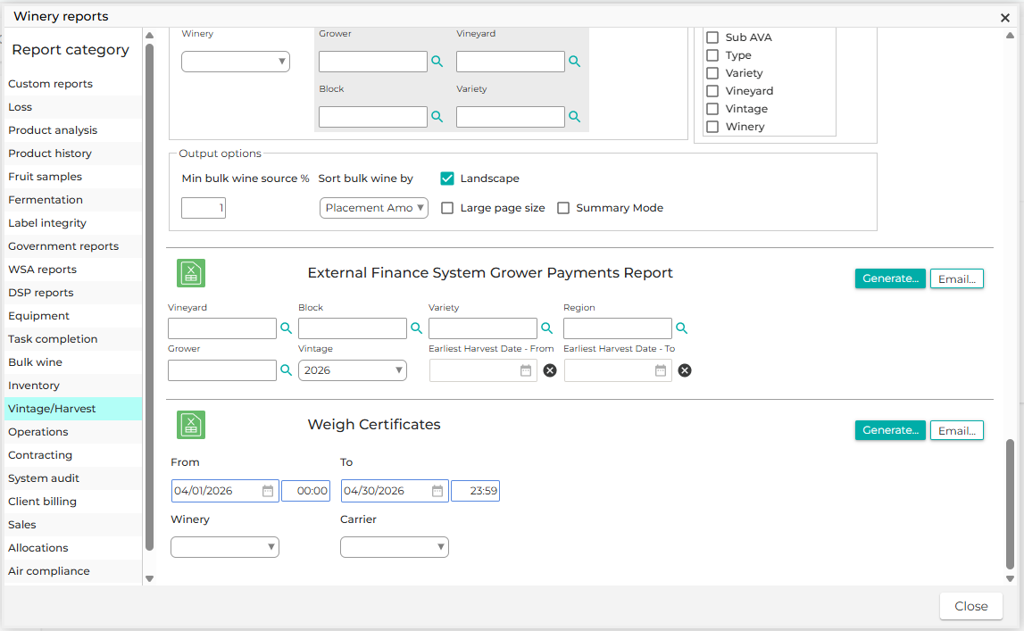Check the Winery checkbox

pyautogui.click(x=712, y=126)
